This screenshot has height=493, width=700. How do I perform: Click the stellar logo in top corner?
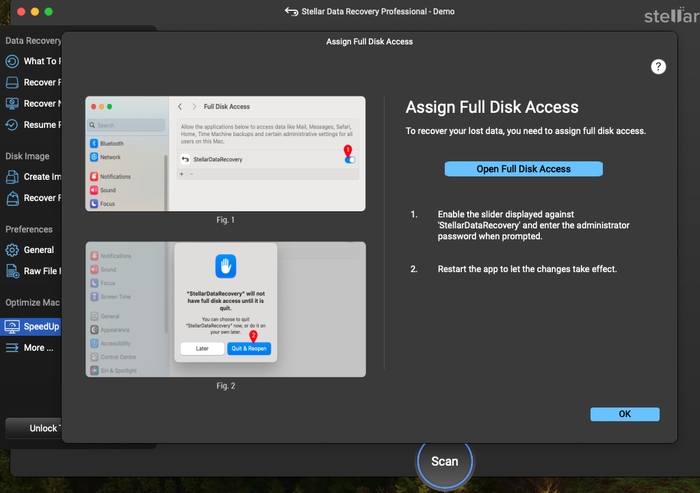click(671, 16)
